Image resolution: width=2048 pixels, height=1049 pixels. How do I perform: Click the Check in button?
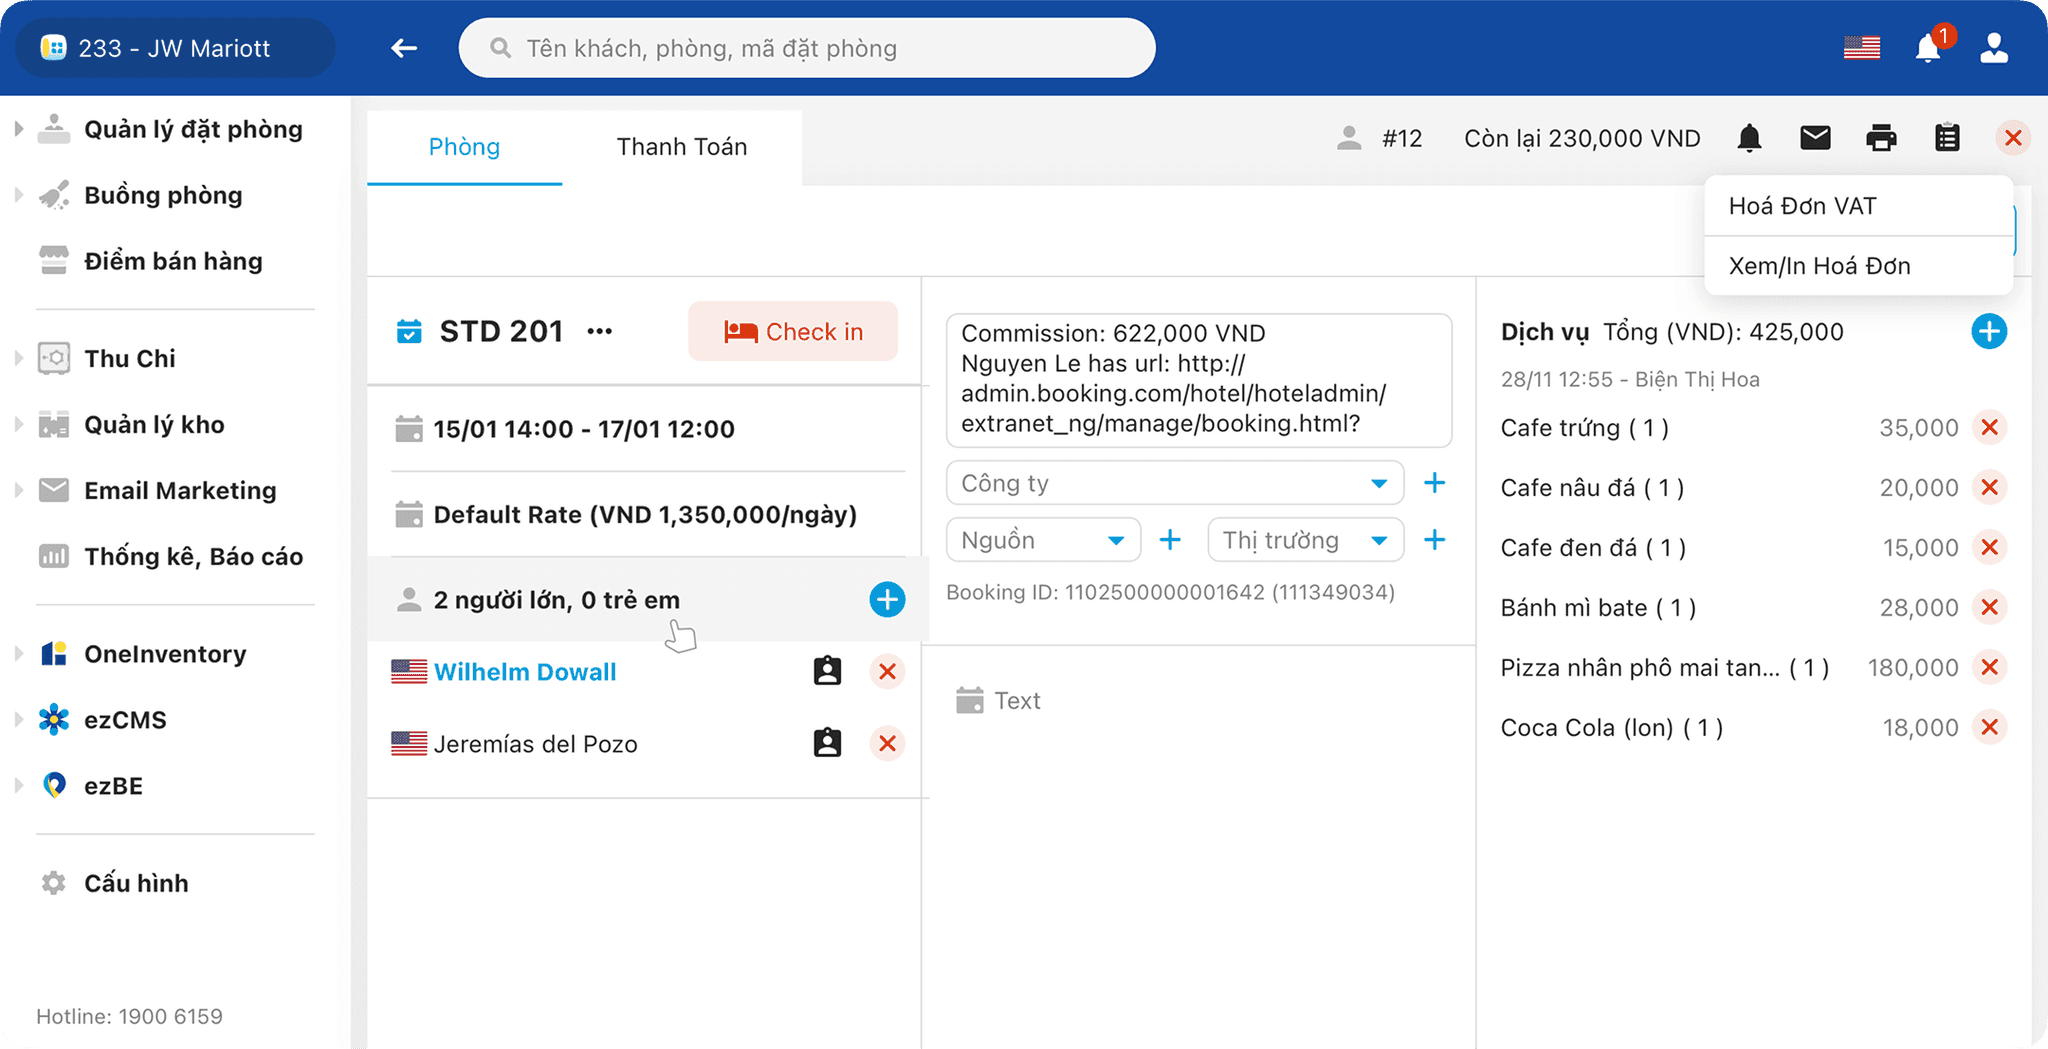[x=793, y=331]
